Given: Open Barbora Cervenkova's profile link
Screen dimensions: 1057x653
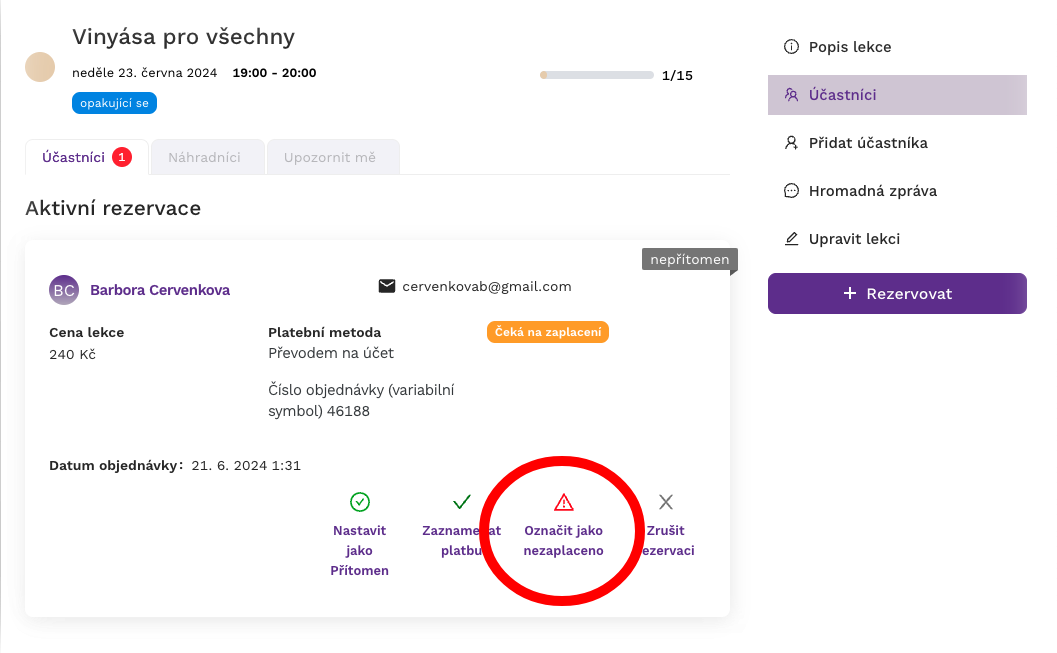Looking at the screenshot, I should 160,290.
